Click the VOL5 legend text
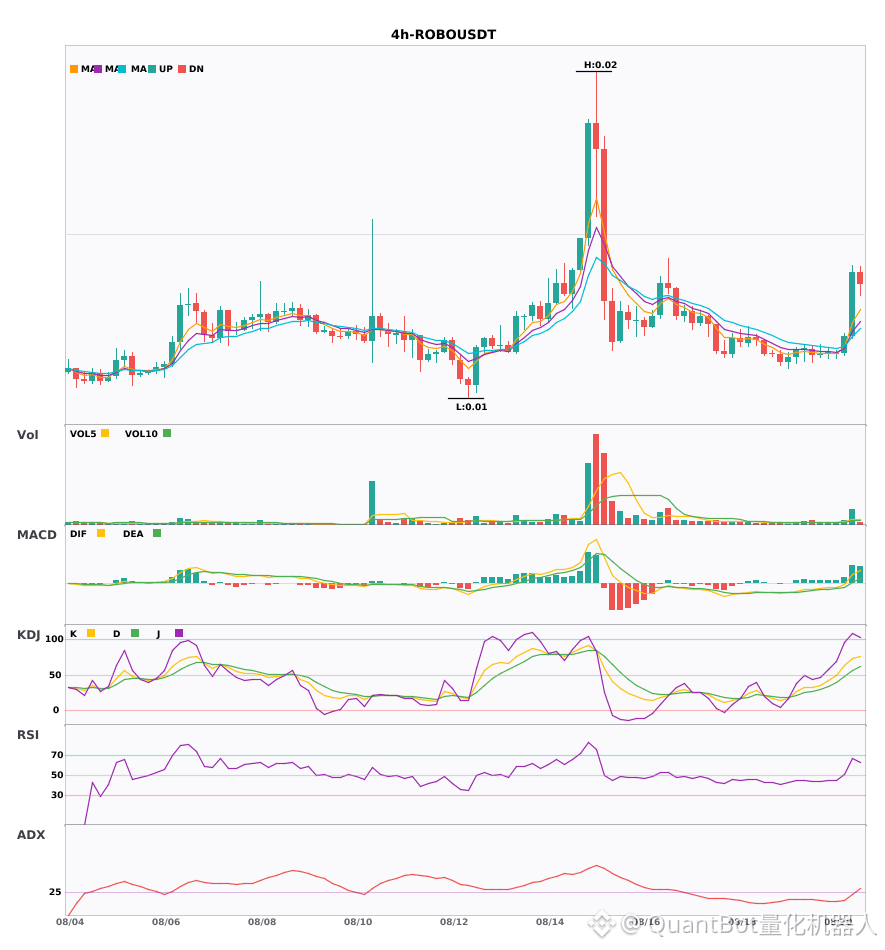 (x=83, y=434)
